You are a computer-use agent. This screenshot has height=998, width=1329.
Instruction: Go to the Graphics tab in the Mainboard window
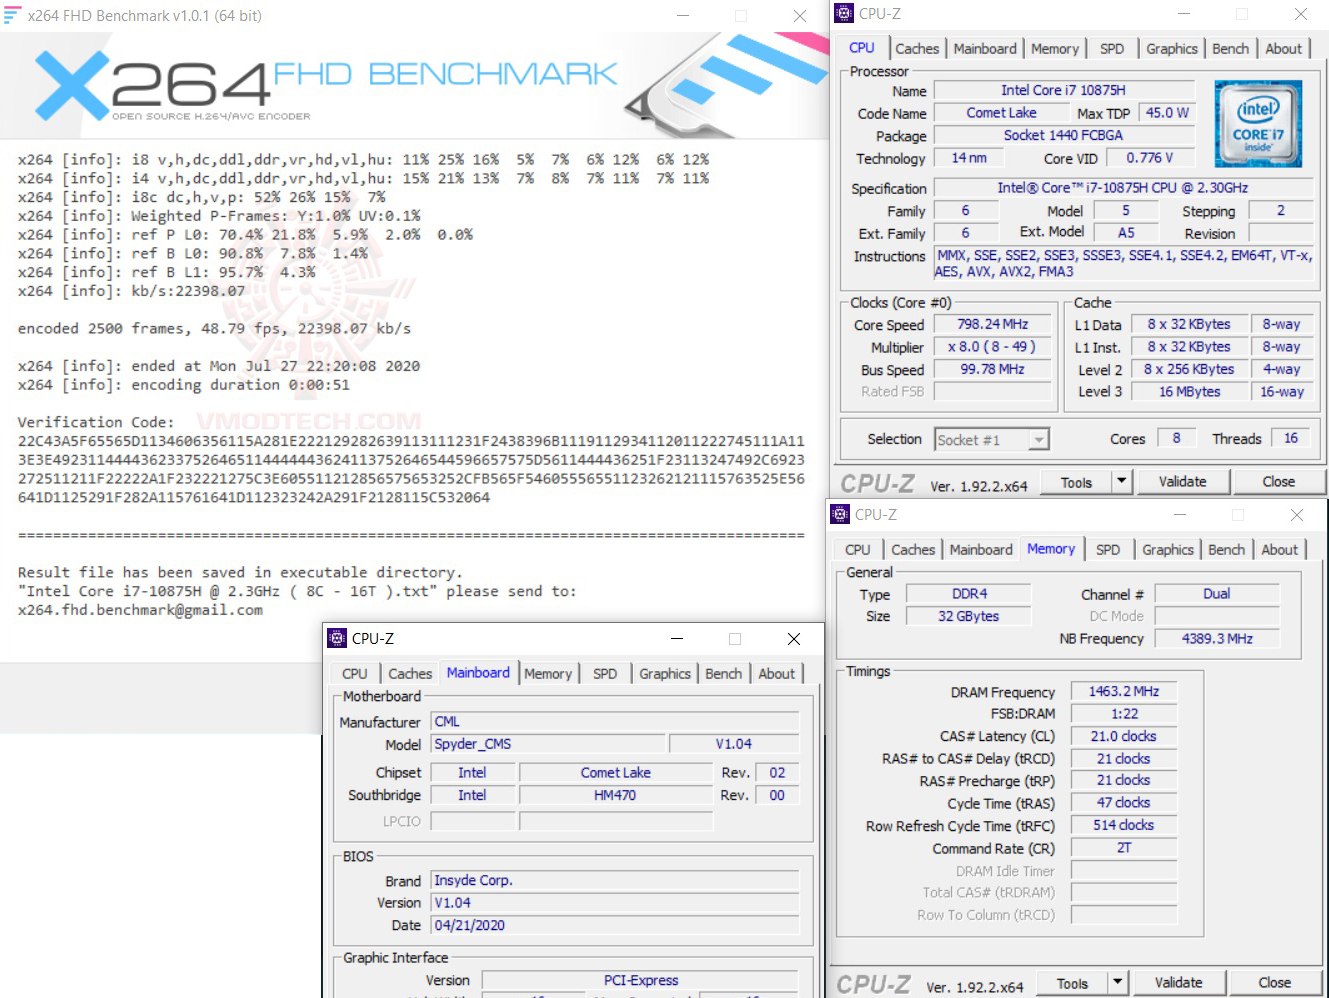[x=665, y=674]
